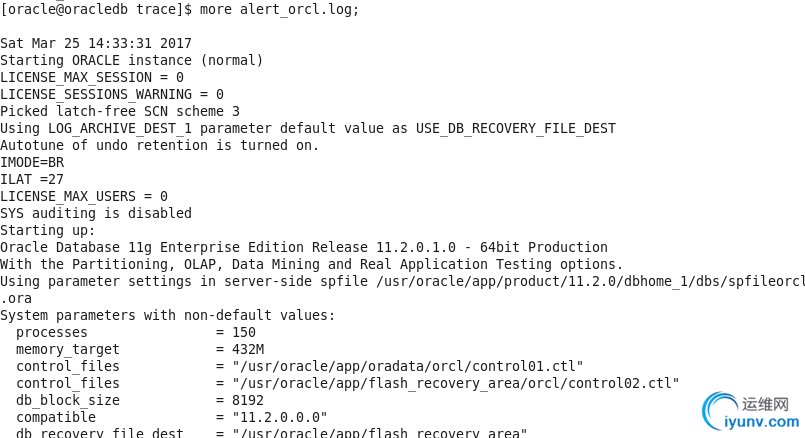The width and height of the screenshot is (805, 438).
Task: Click the "more alert_orcl.log;" command text
Action: (x=288, y=9)
